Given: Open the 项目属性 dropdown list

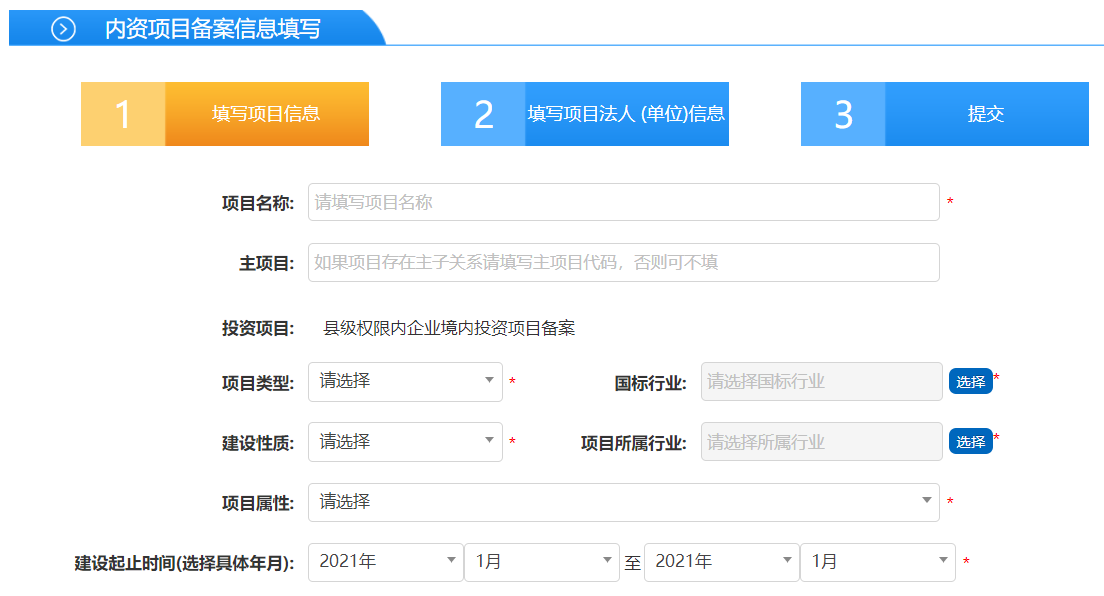Looking at the screenshot, I should [x=623, y=502].
